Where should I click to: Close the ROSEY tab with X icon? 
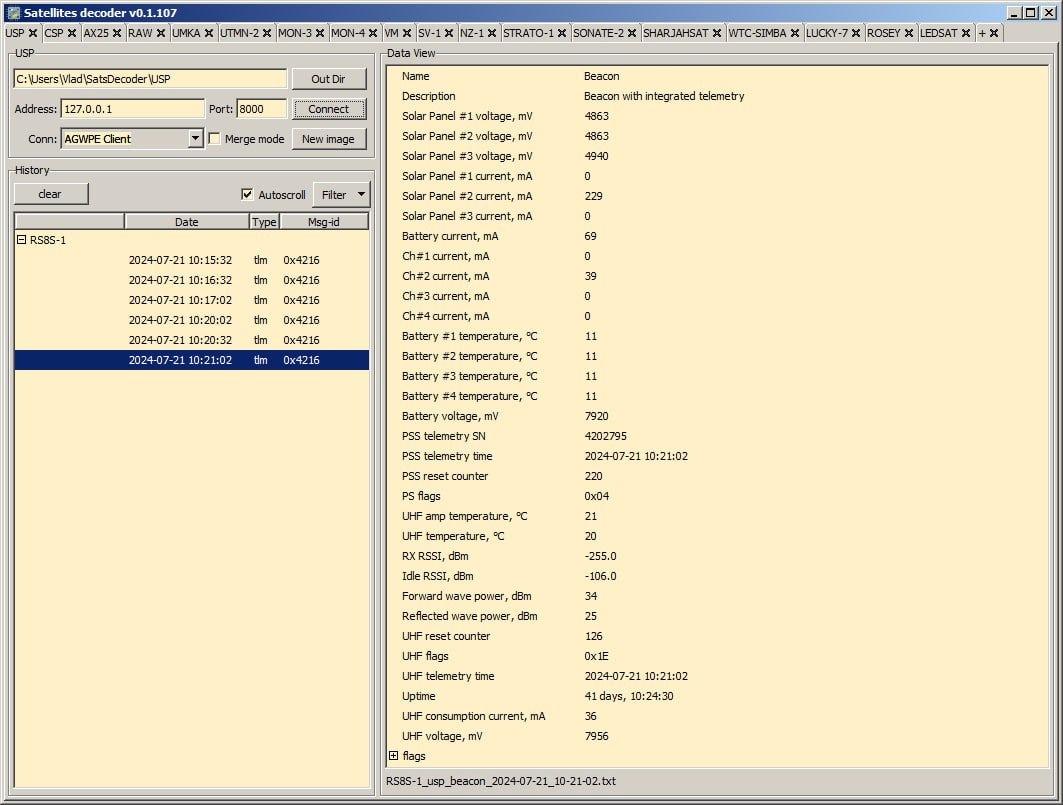(x=909, y=33)
